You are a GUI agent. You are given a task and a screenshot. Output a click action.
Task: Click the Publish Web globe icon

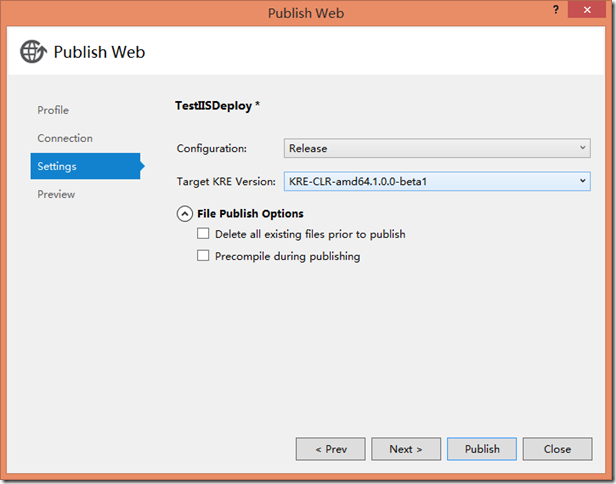33,52
